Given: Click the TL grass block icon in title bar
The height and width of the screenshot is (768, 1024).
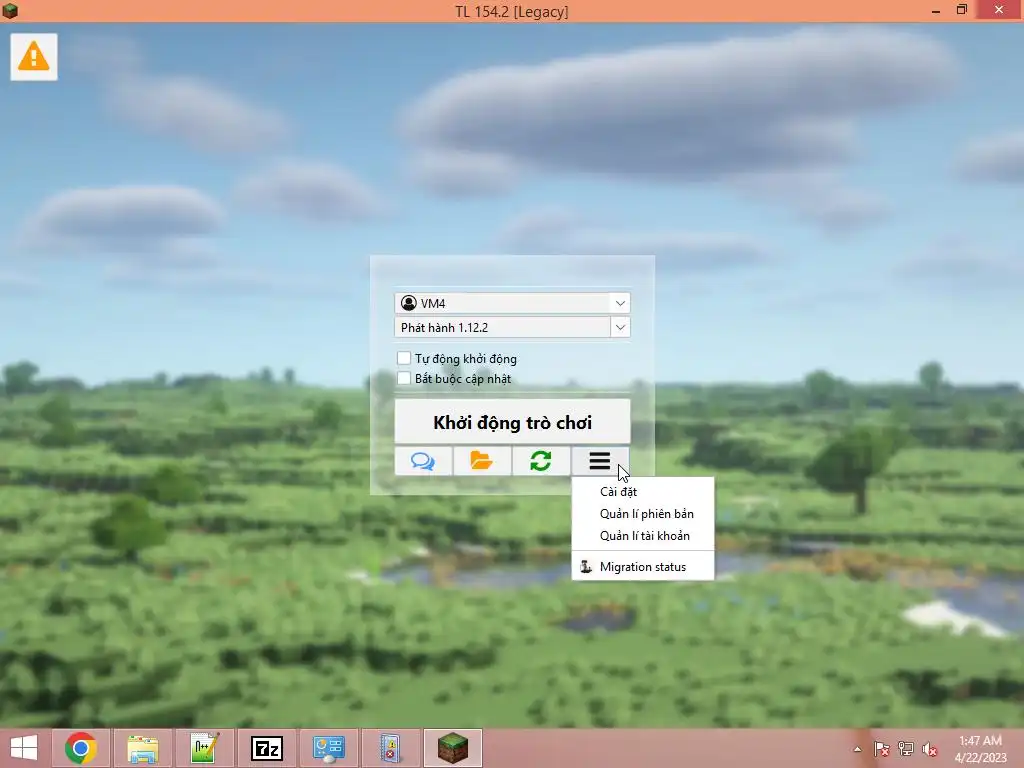Looking at the screenshot, I should click(x=10, y=10).
